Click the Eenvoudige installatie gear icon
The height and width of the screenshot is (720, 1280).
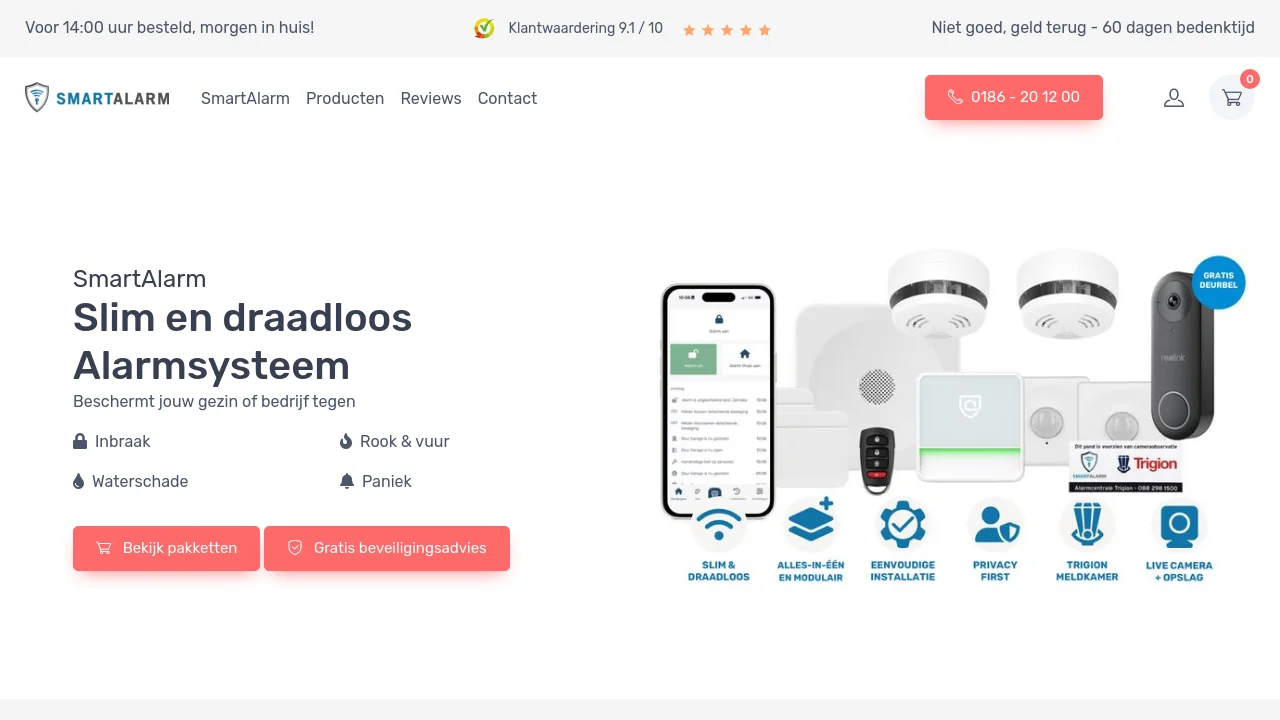[903, 524]
